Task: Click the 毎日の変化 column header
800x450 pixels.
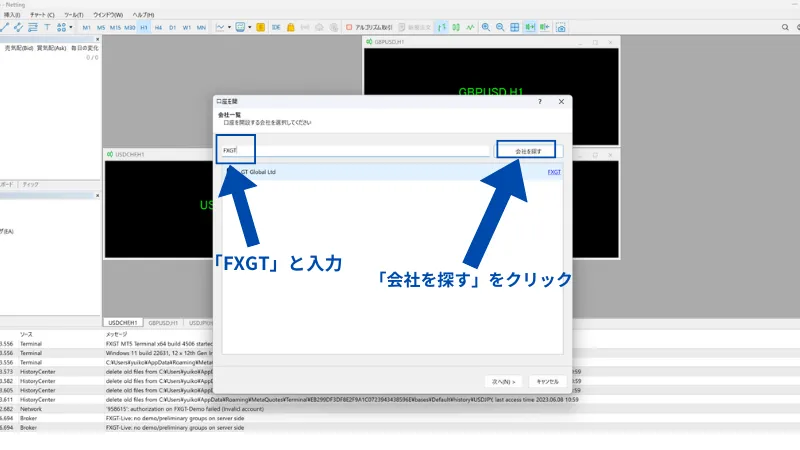Action: click(x=85, y=48)
